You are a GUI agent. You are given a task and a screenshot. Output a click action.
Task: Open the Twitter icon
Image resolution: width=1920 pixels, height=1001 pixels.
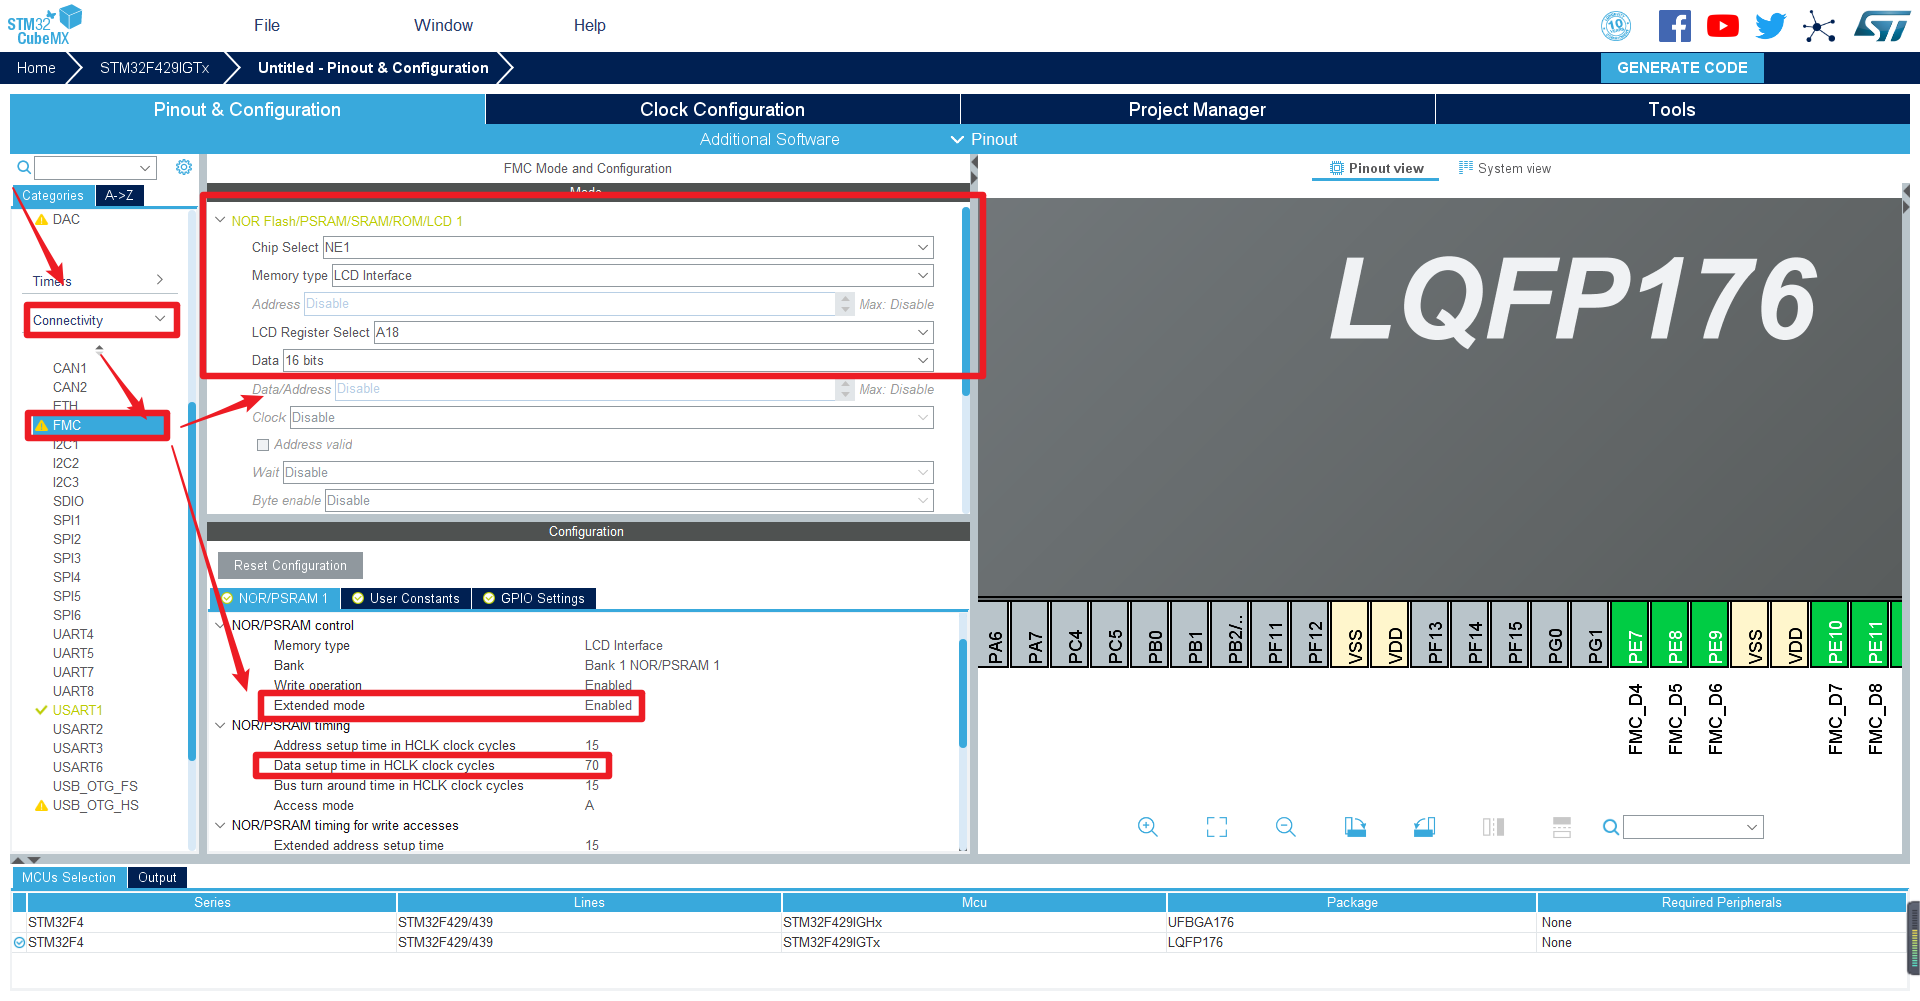click(1770, 26)
